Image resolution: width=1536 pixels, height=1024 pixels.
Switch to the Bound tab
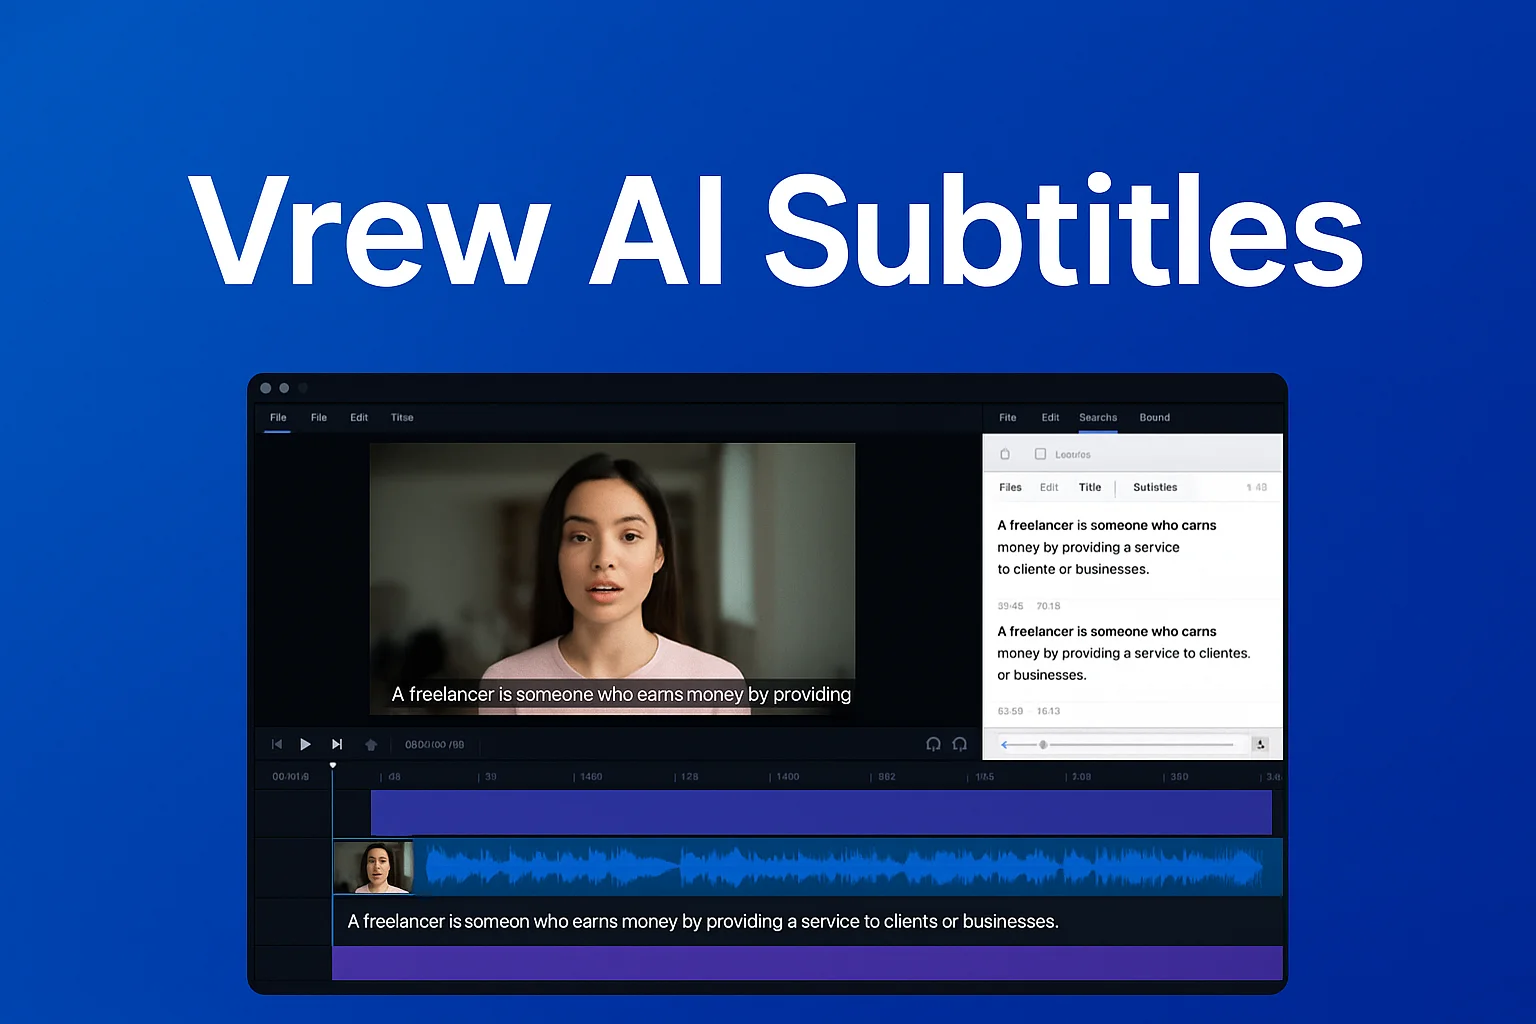tap(1155, 418)
